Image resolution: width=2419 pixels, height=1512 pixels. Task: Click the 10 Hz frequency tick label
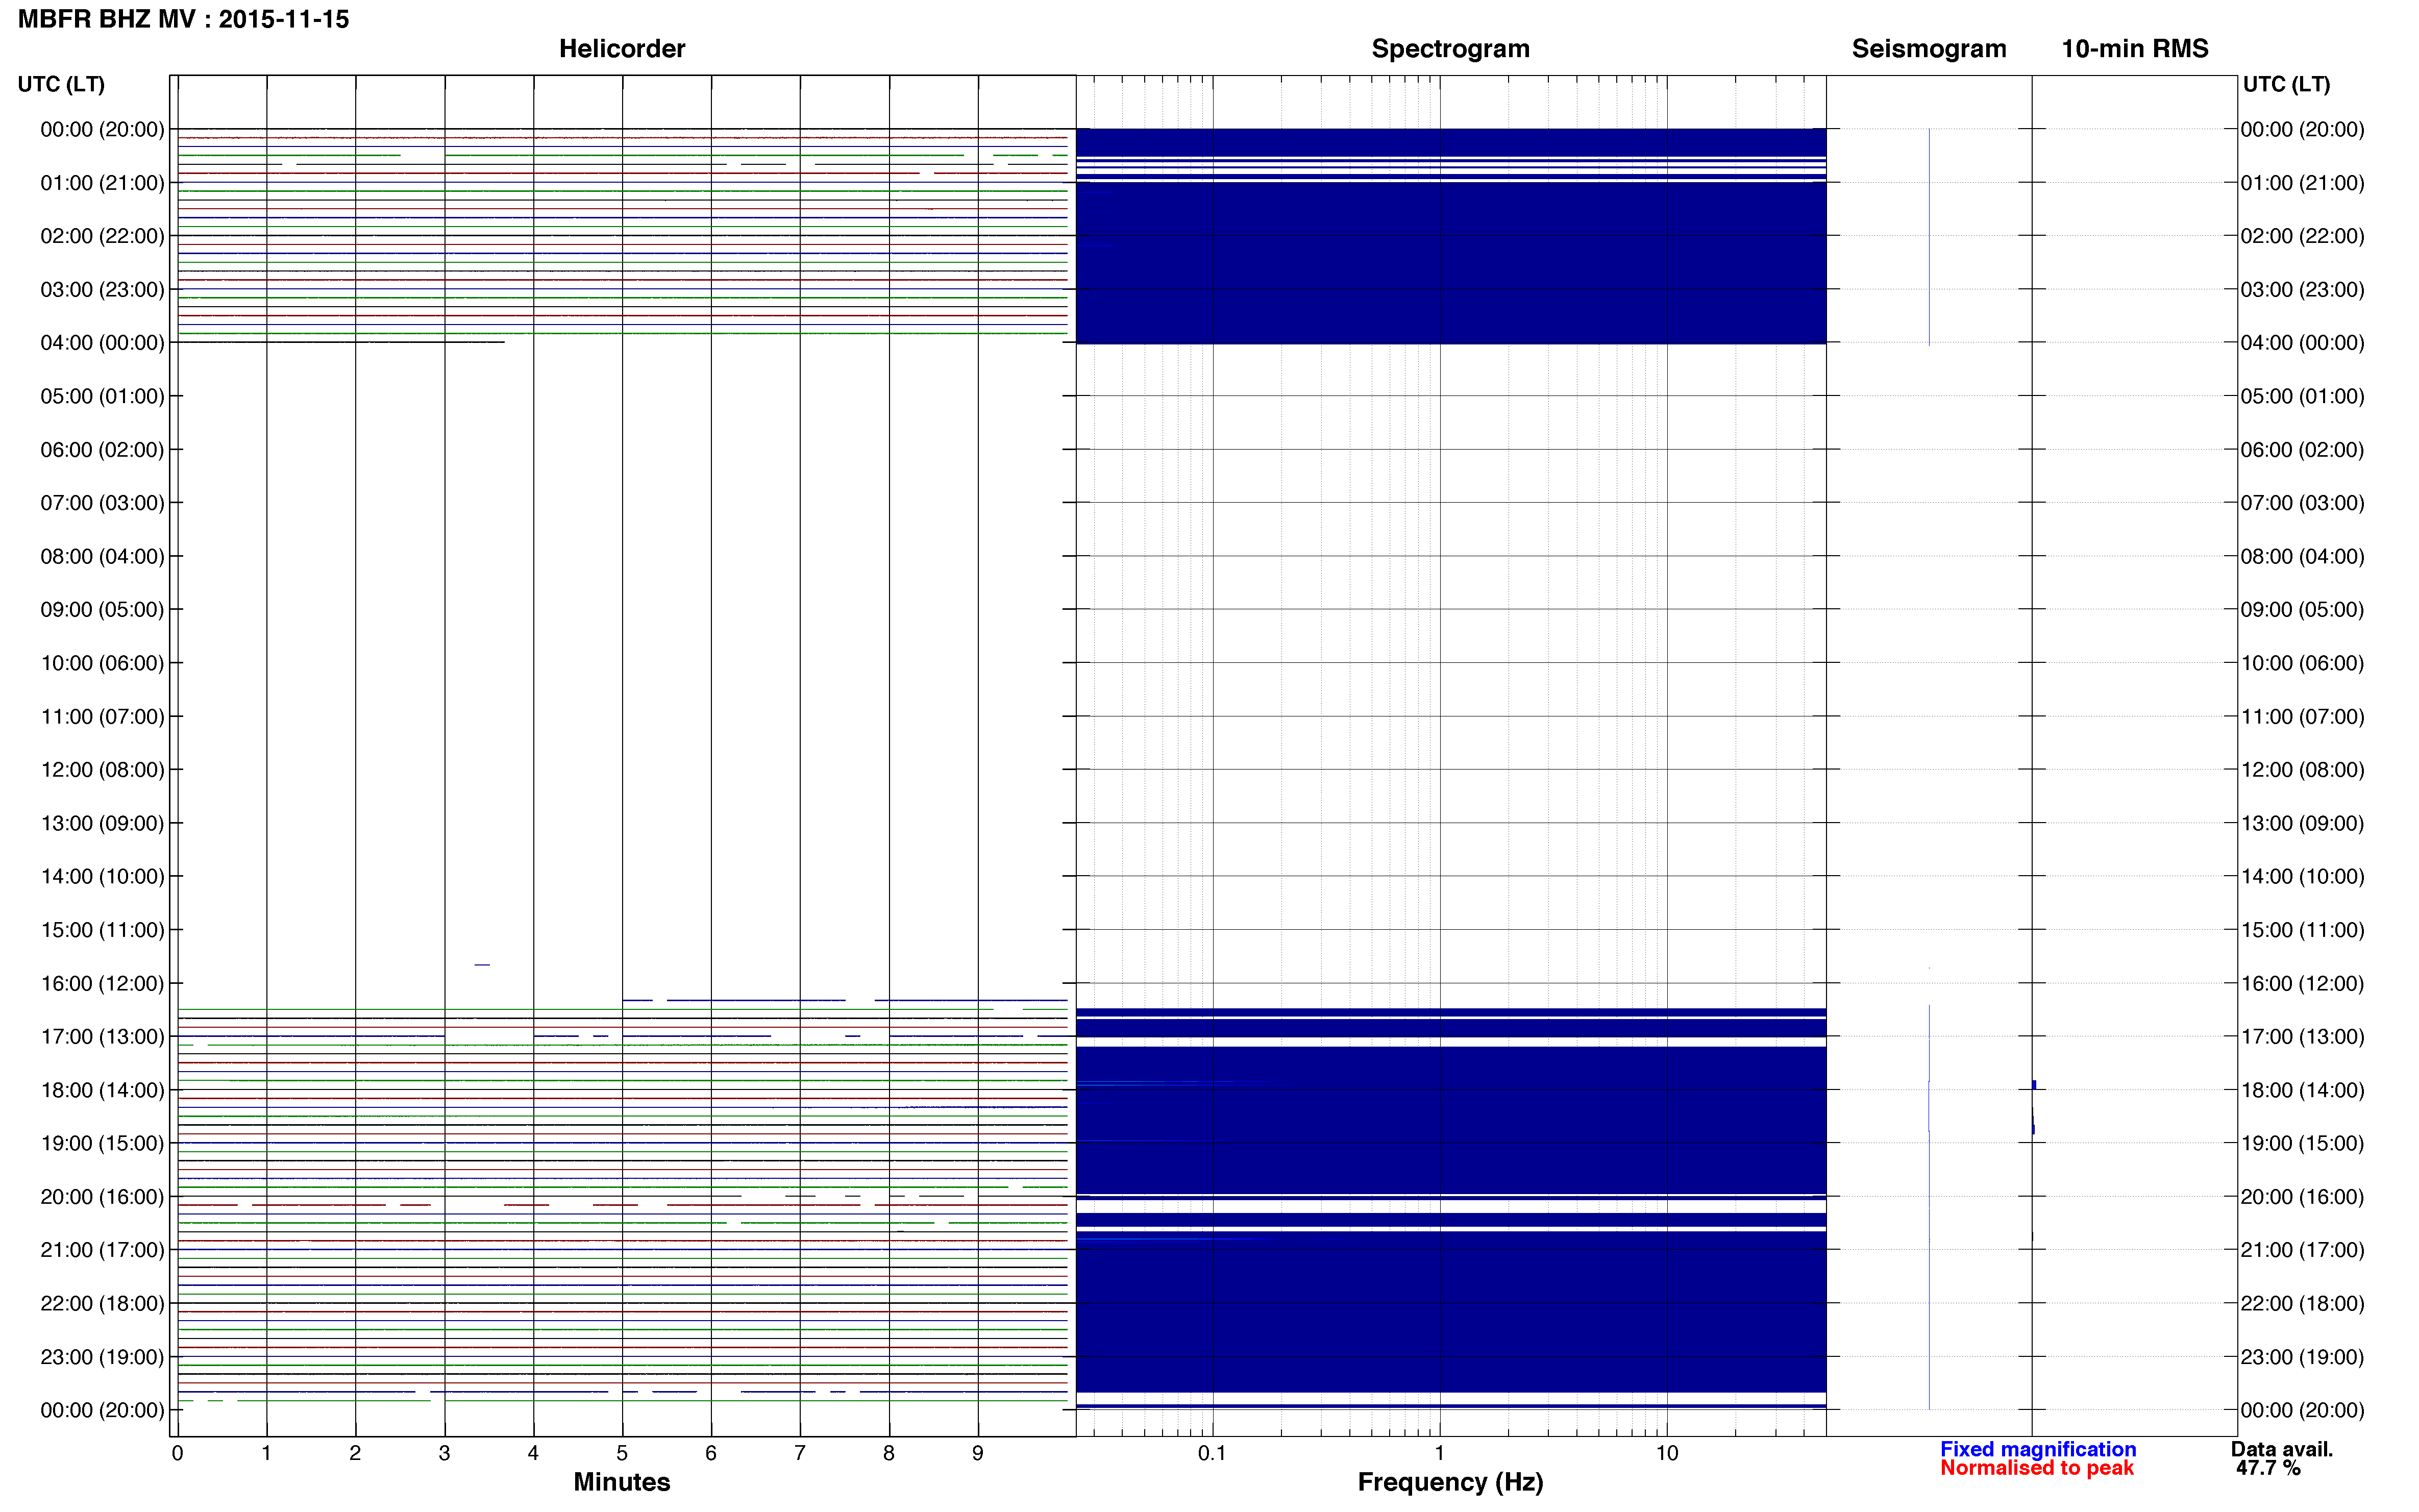pos(1666,1454)
